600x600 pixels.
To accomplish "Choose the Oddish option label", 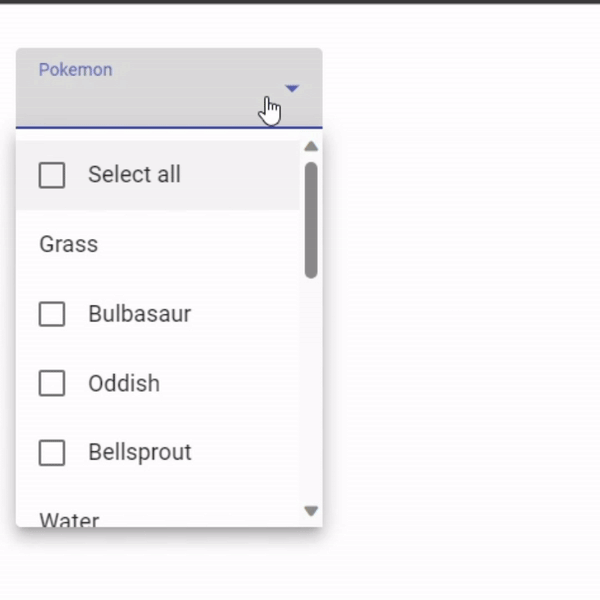I will pyautogui.click(x=124, y=383).
